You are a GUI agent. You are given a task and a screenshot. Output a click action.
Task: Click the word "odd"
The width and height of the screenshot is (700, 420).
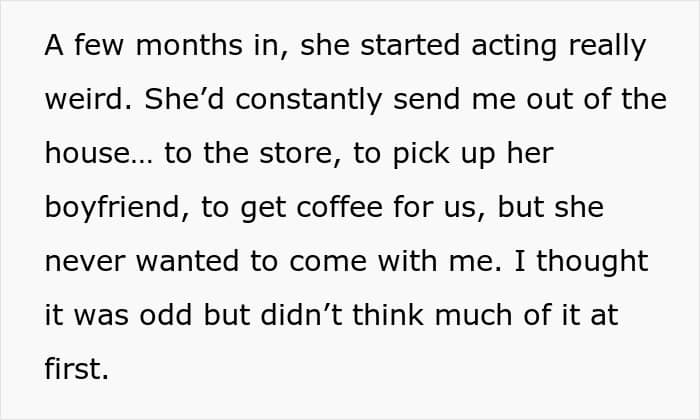point(166,315)
